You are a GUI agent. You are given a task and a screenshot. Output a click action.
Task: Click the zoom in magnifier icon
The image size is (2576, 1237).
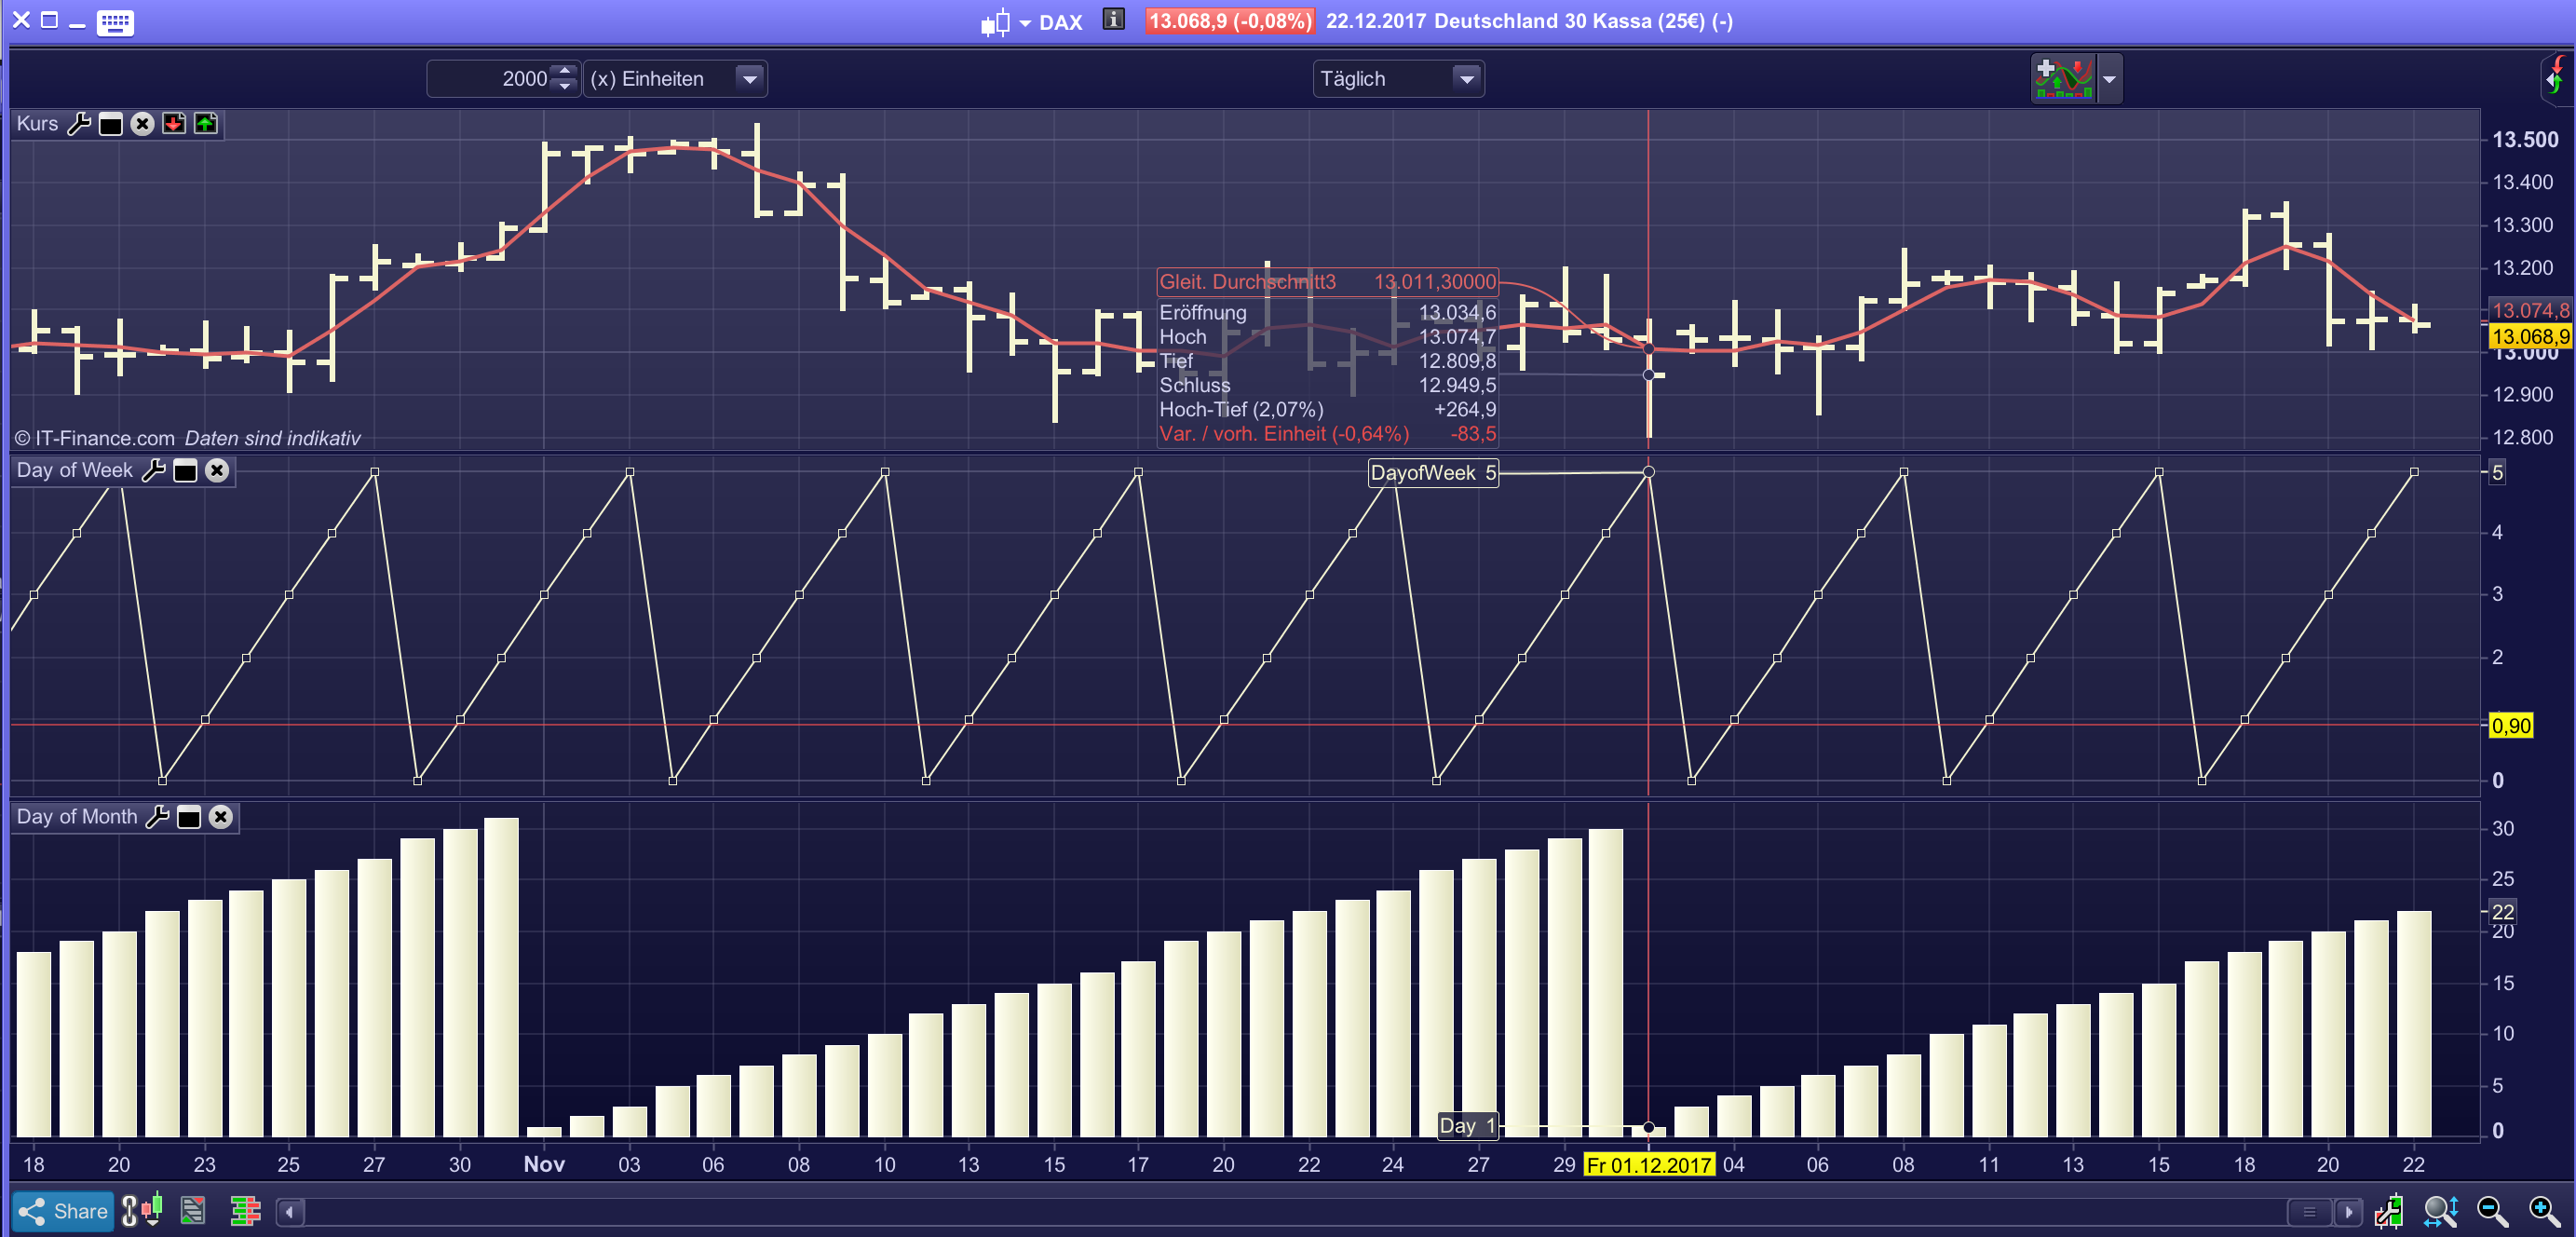(x=2543, y=1211)
